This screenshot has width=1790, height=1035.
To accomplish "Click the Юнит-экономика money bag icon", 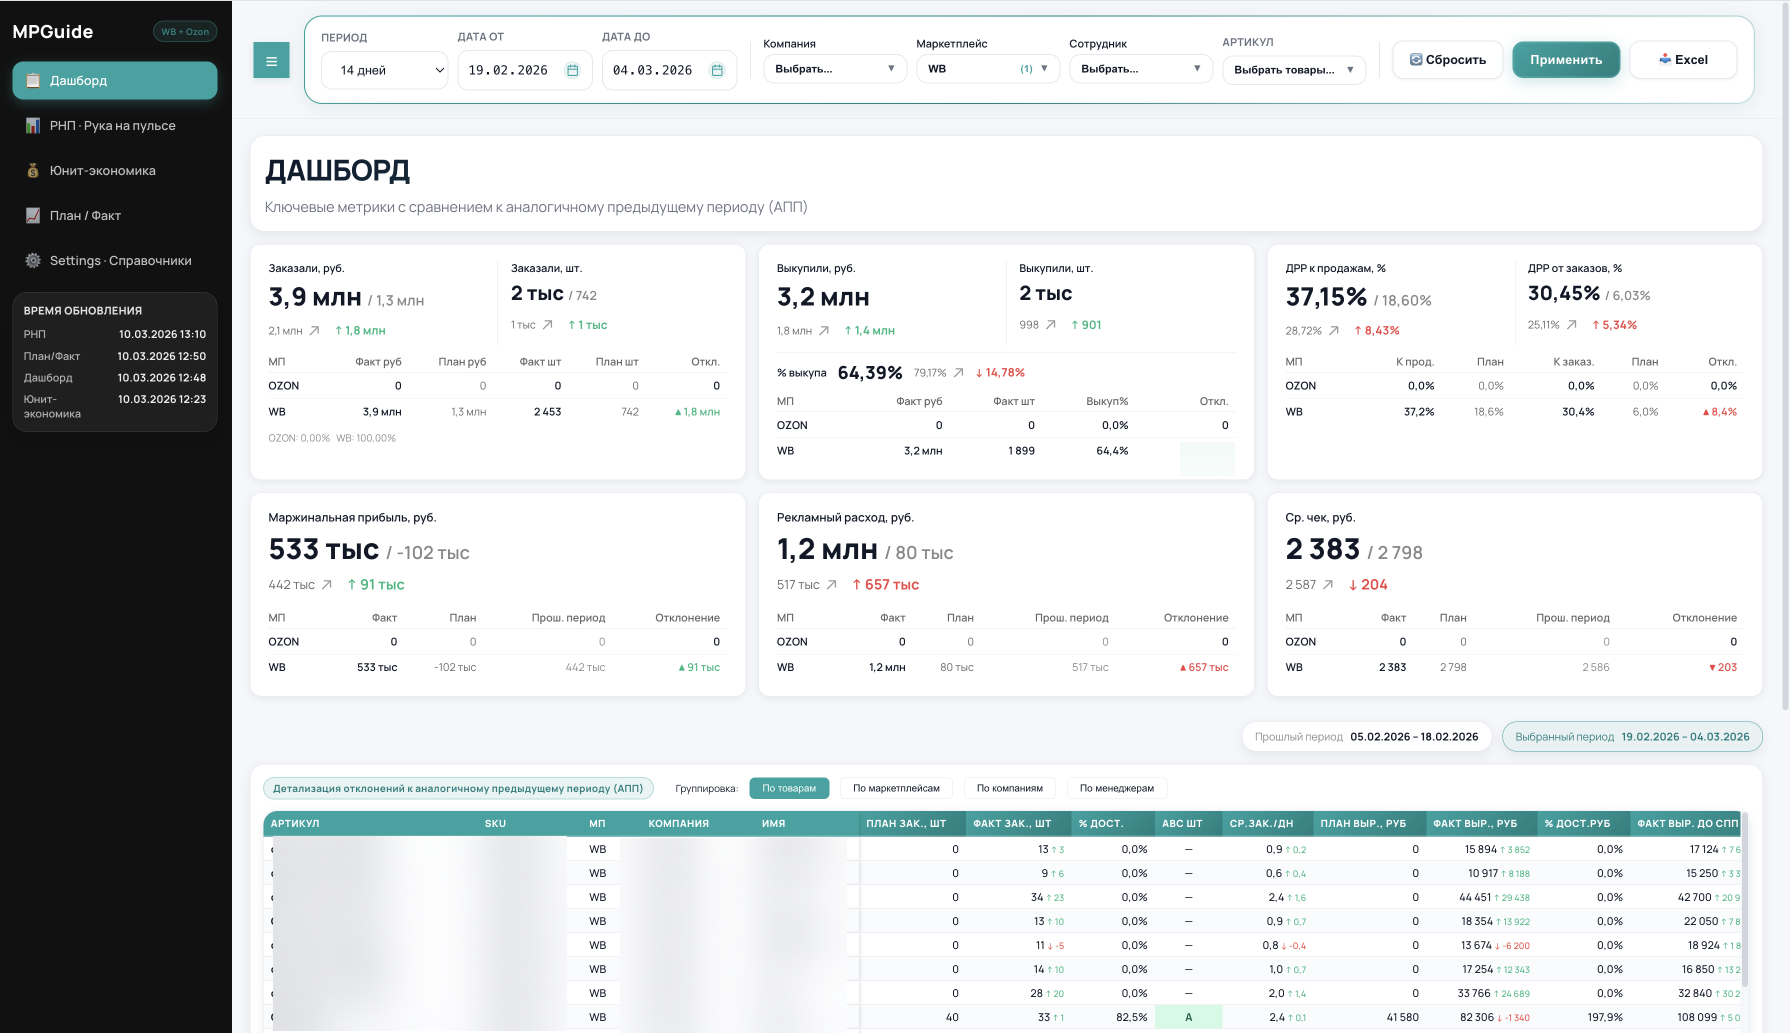I will [x=33, y=170].
